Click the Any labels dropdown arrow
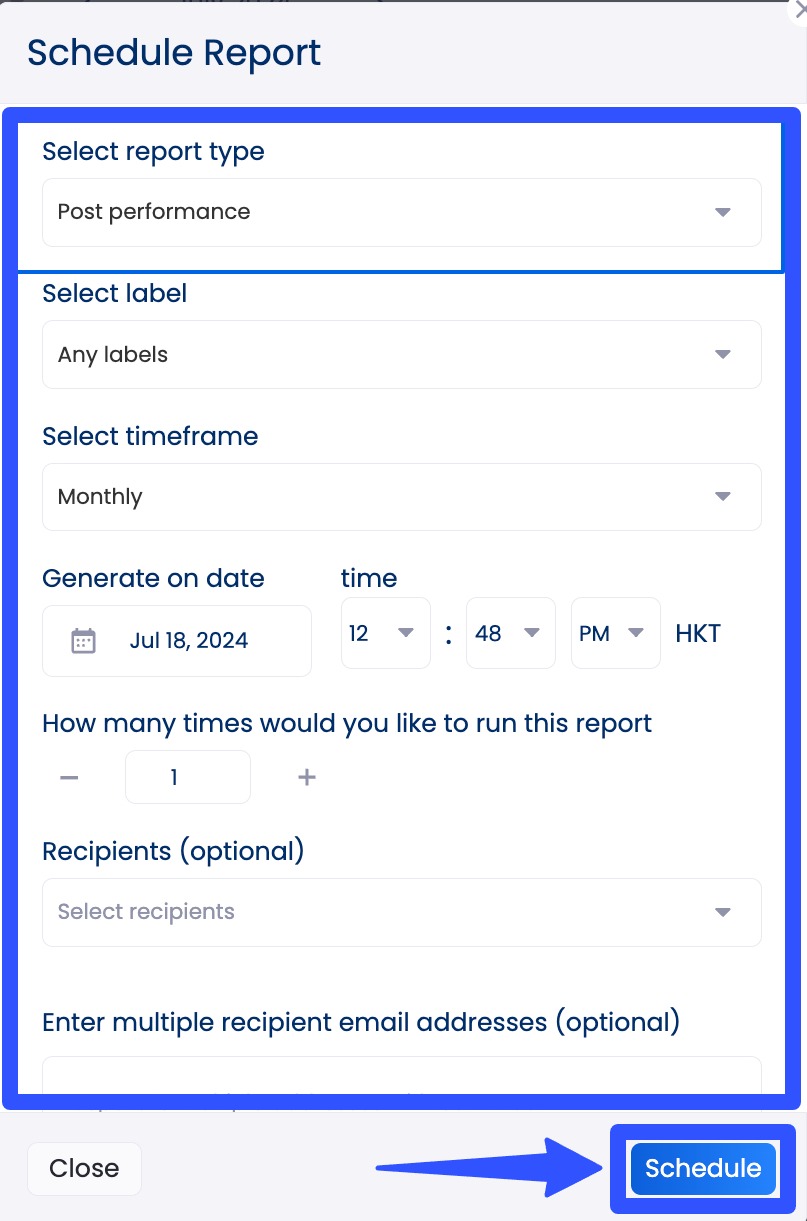 [722, 354]
